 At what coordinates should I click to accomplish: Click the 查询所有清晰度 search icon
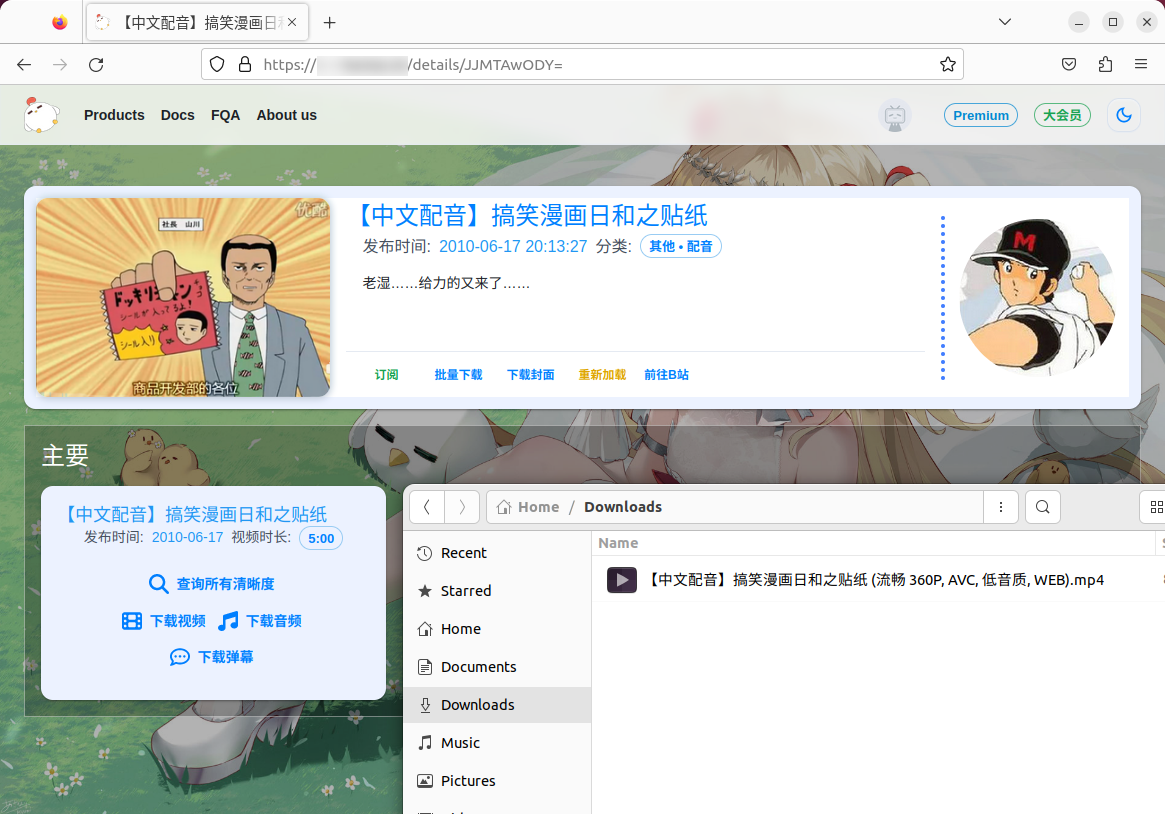(158, 584)
